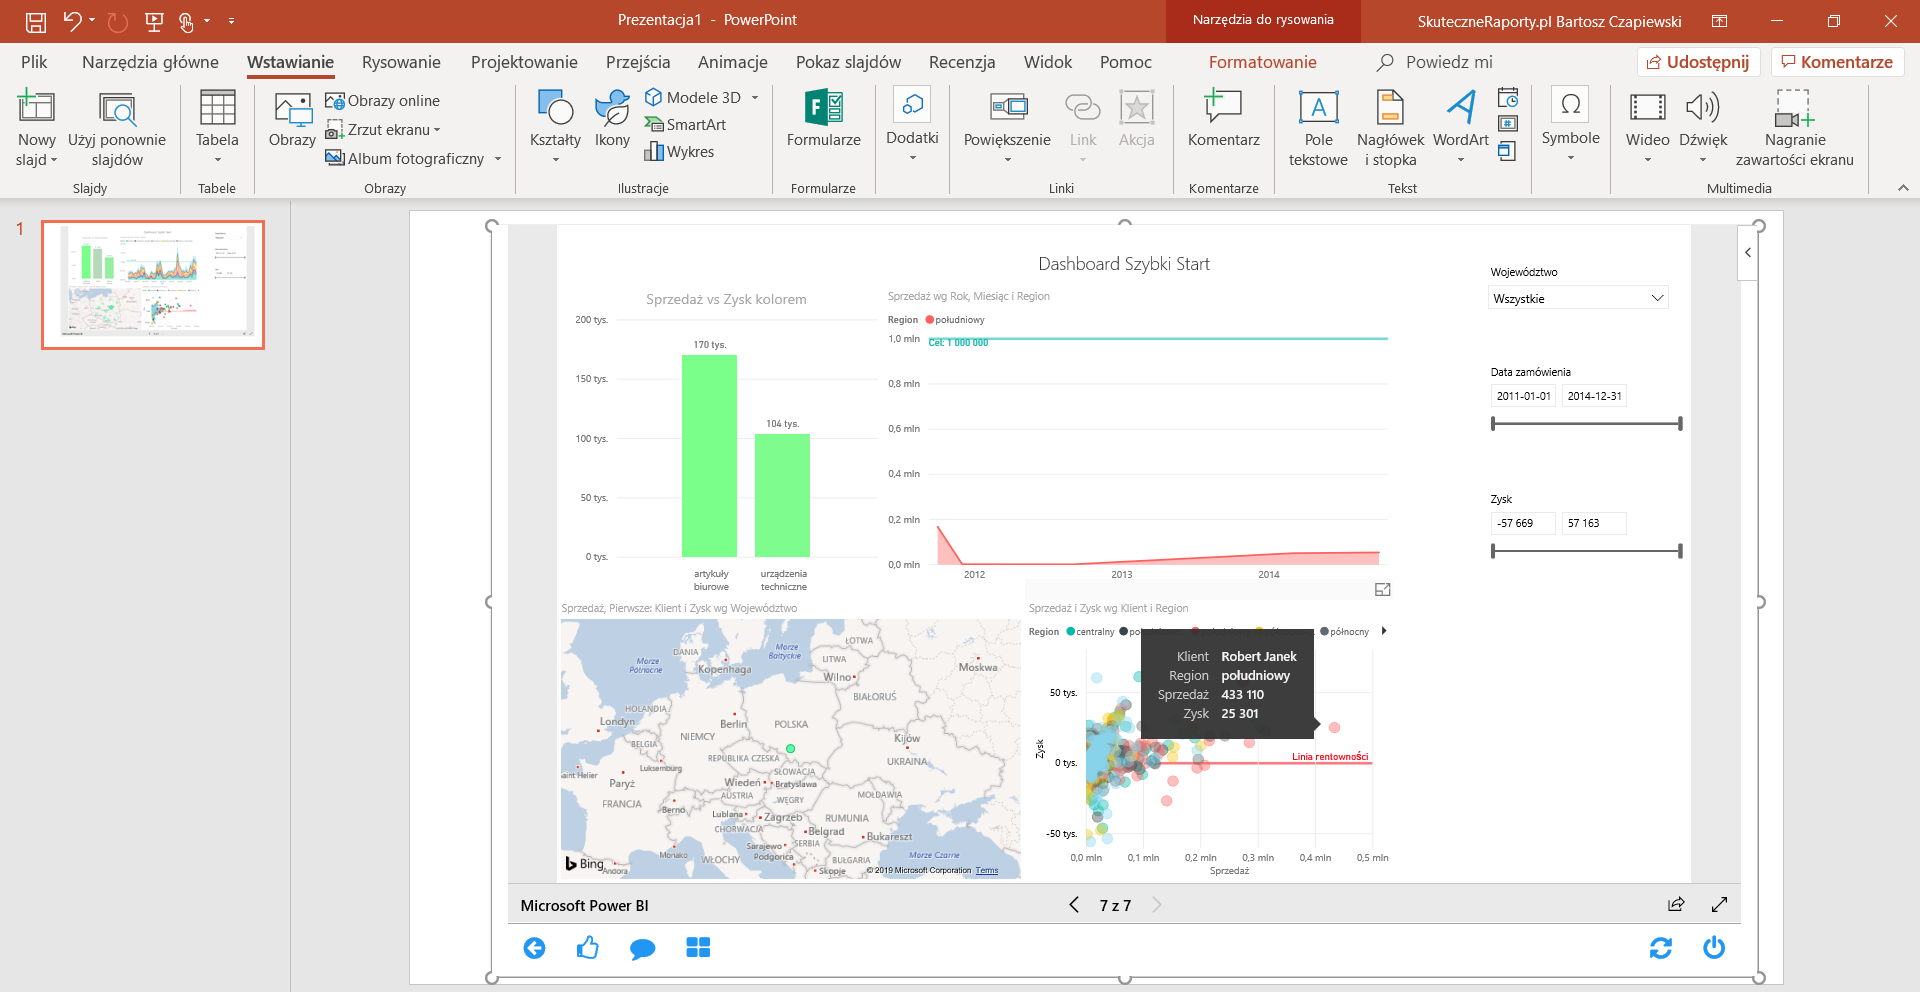Toggle focus mode on the line chart
Screen dimensions: 1920x992
(1383, 590)
